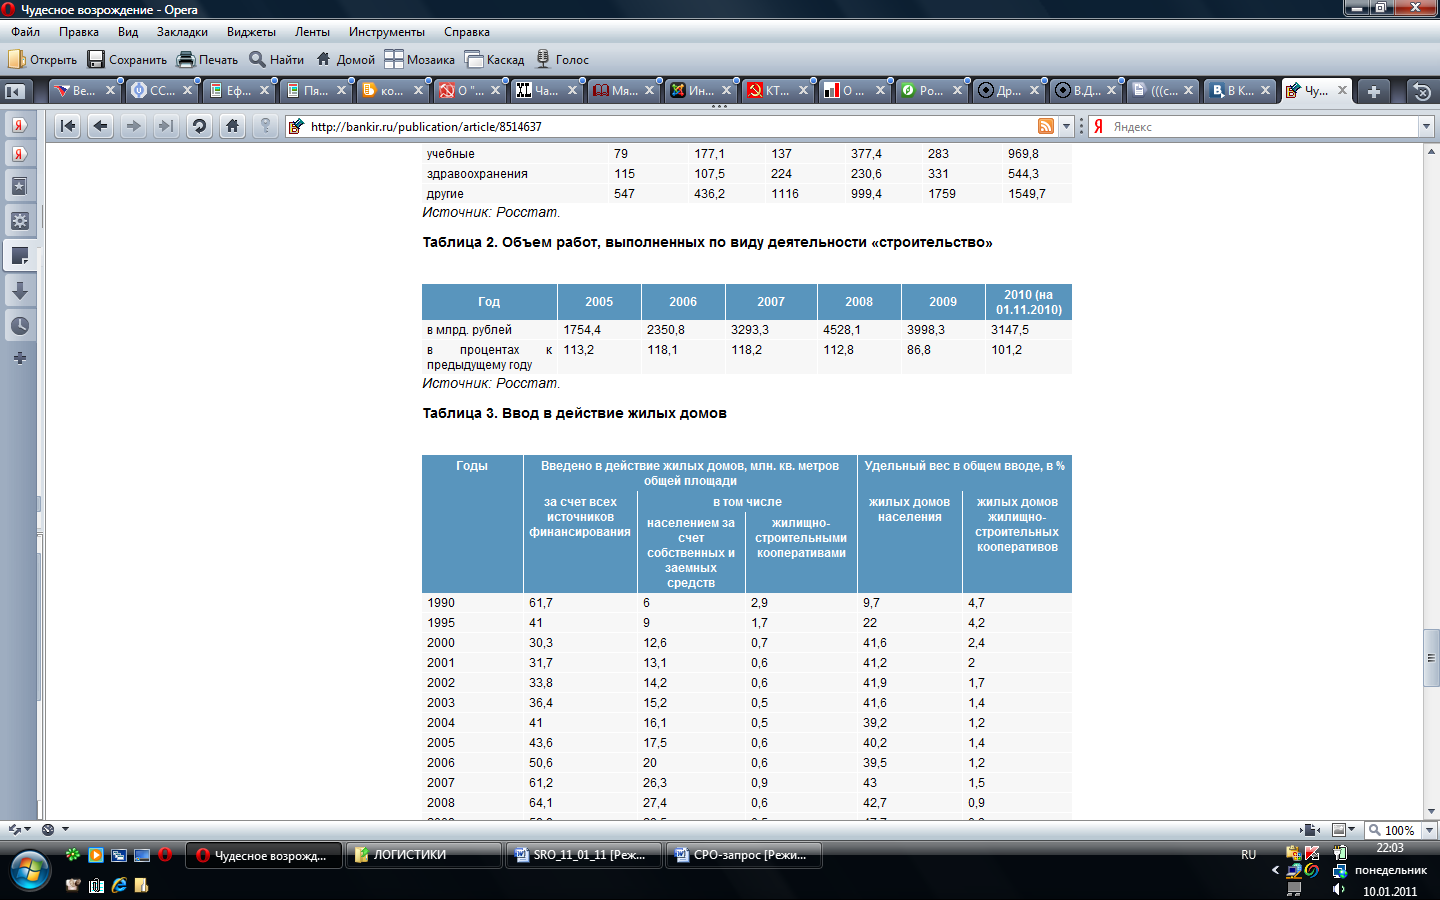Close the 'Пя...' tab

tap(341, 90)
